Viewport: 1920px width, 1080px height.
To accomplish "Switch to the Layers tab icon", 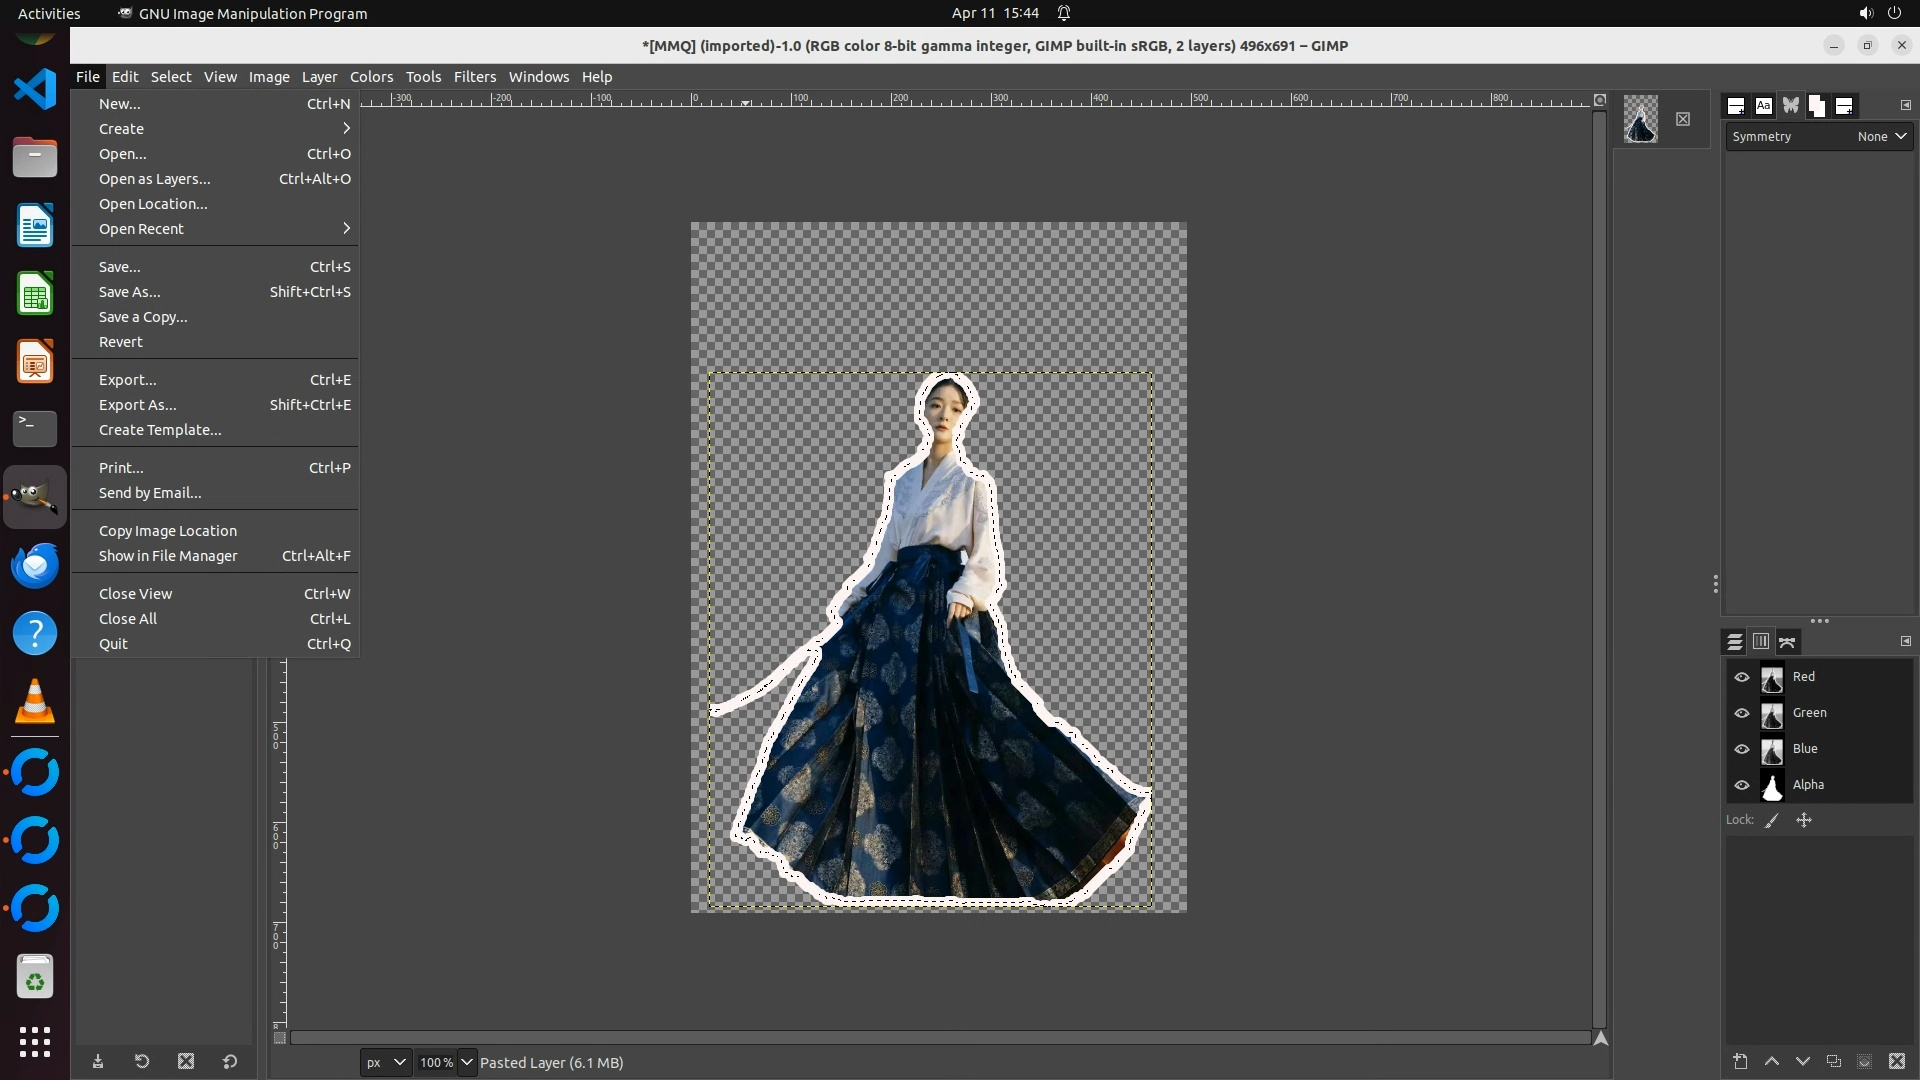I will click(x=1735, y=642).
